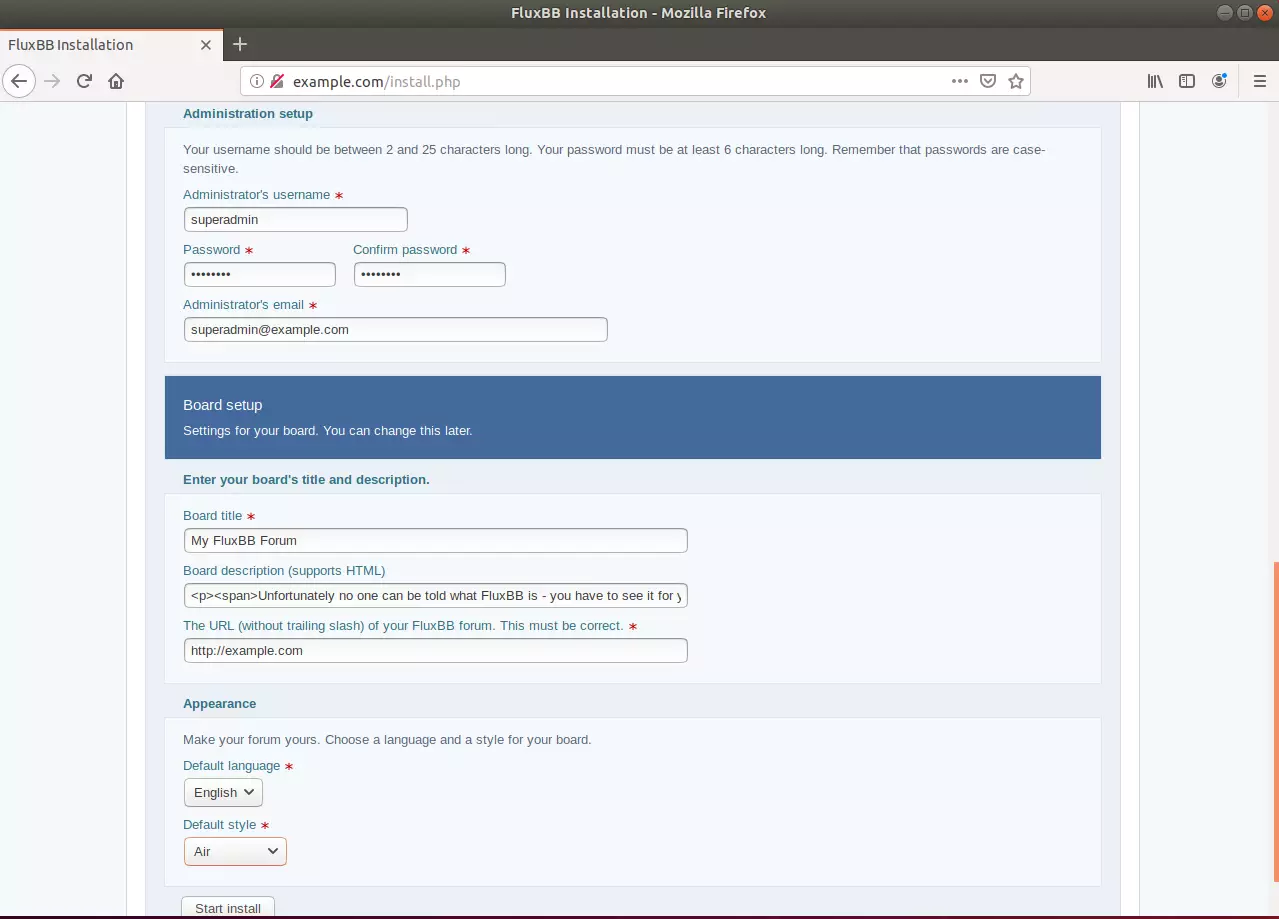Open page actions three-dot menu

(960, 82)
